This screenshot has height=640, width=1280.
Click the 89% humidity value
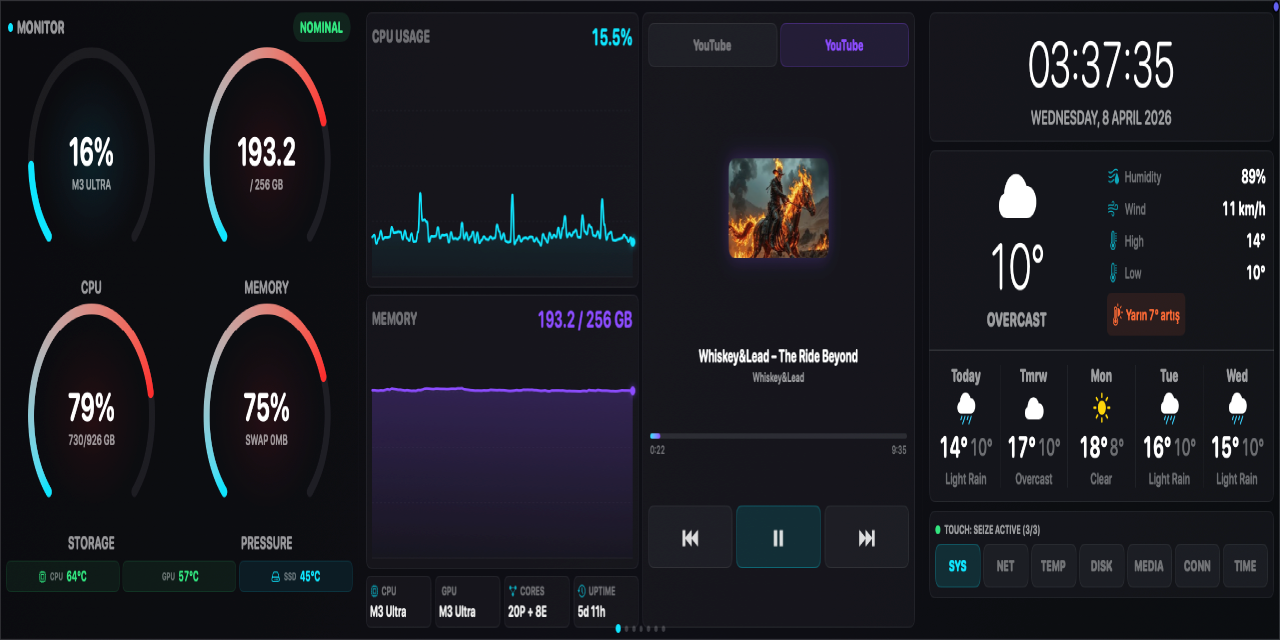coord(1253,177)
